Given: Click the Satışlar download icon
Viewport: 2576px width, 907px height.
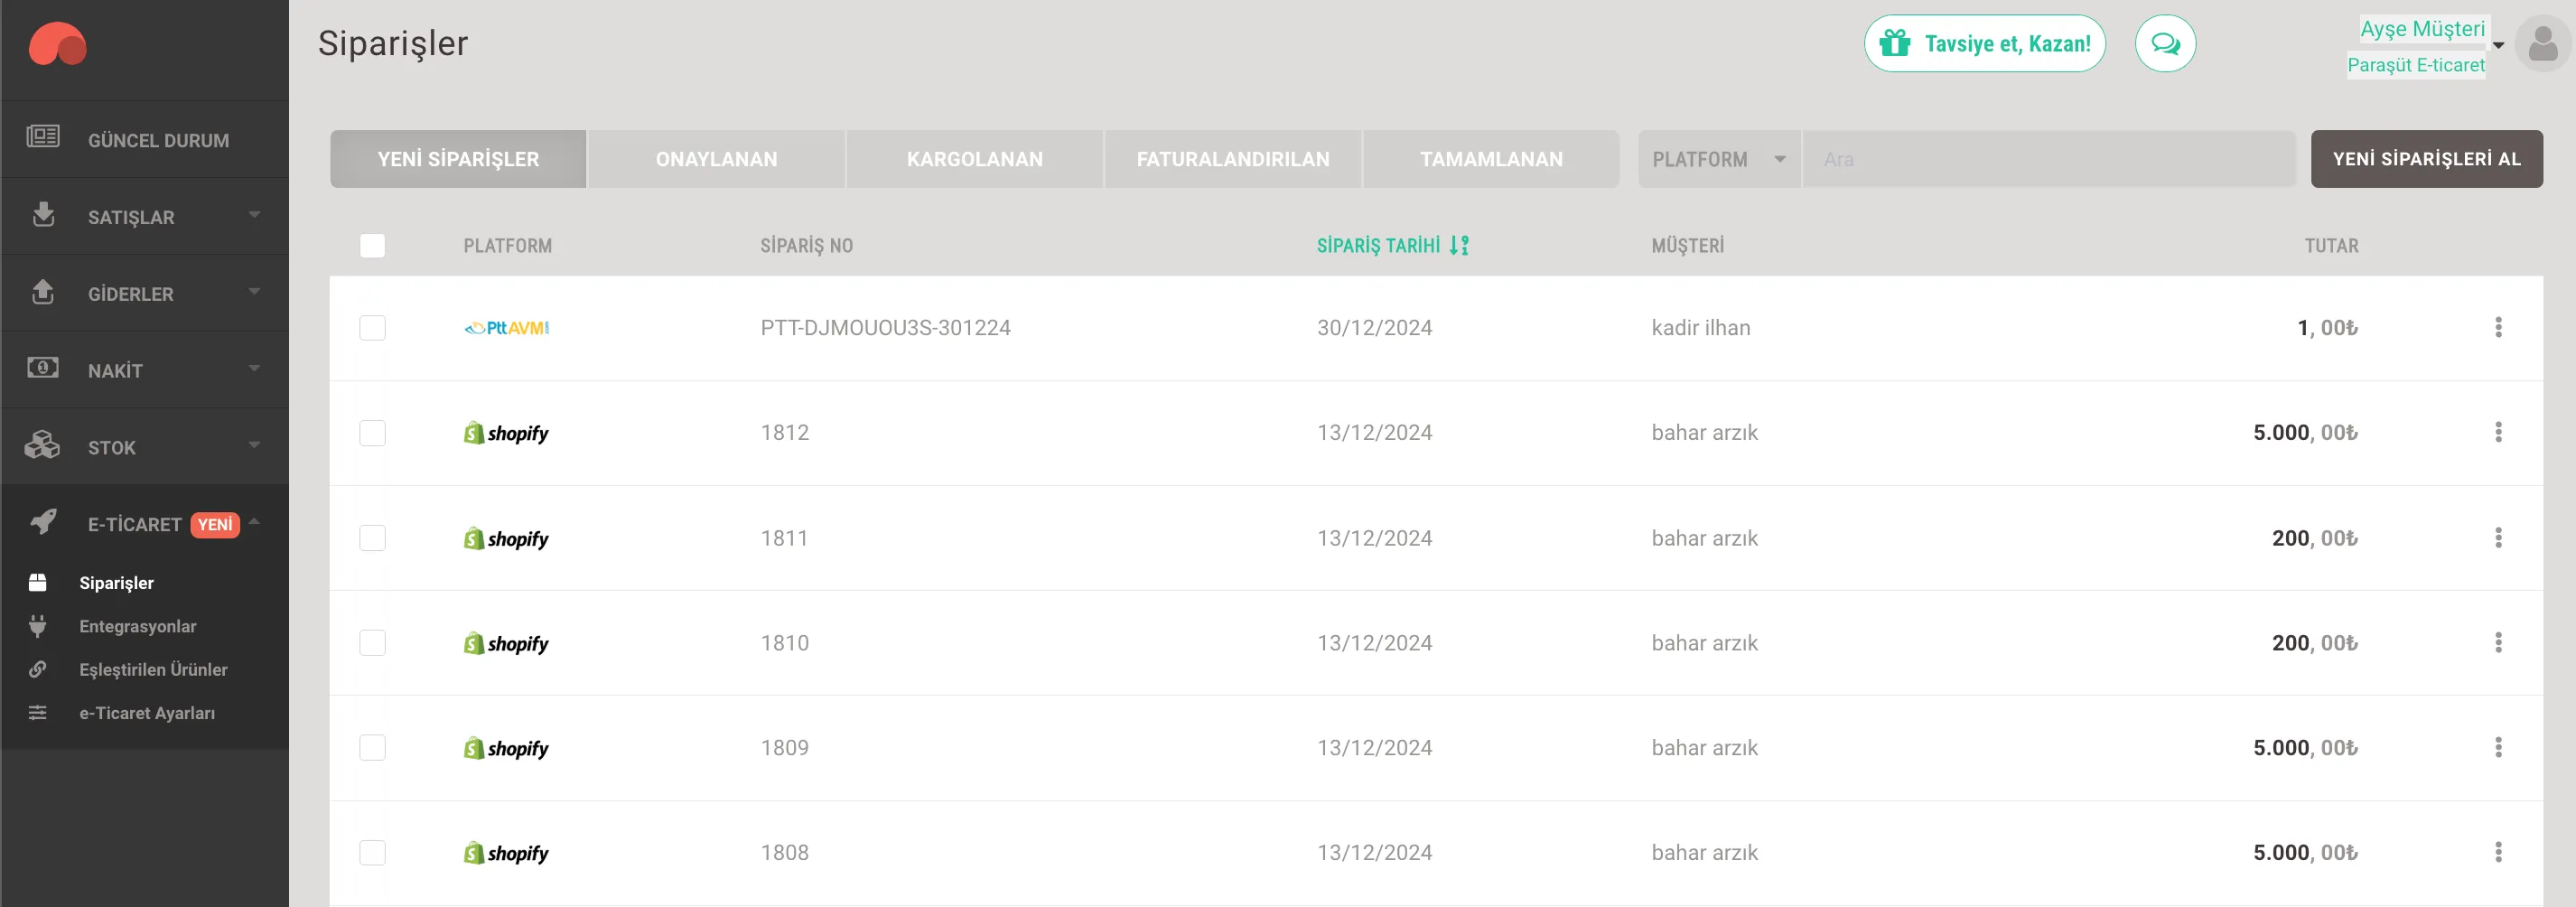Looking at the screenshot, I should (43, 214).
